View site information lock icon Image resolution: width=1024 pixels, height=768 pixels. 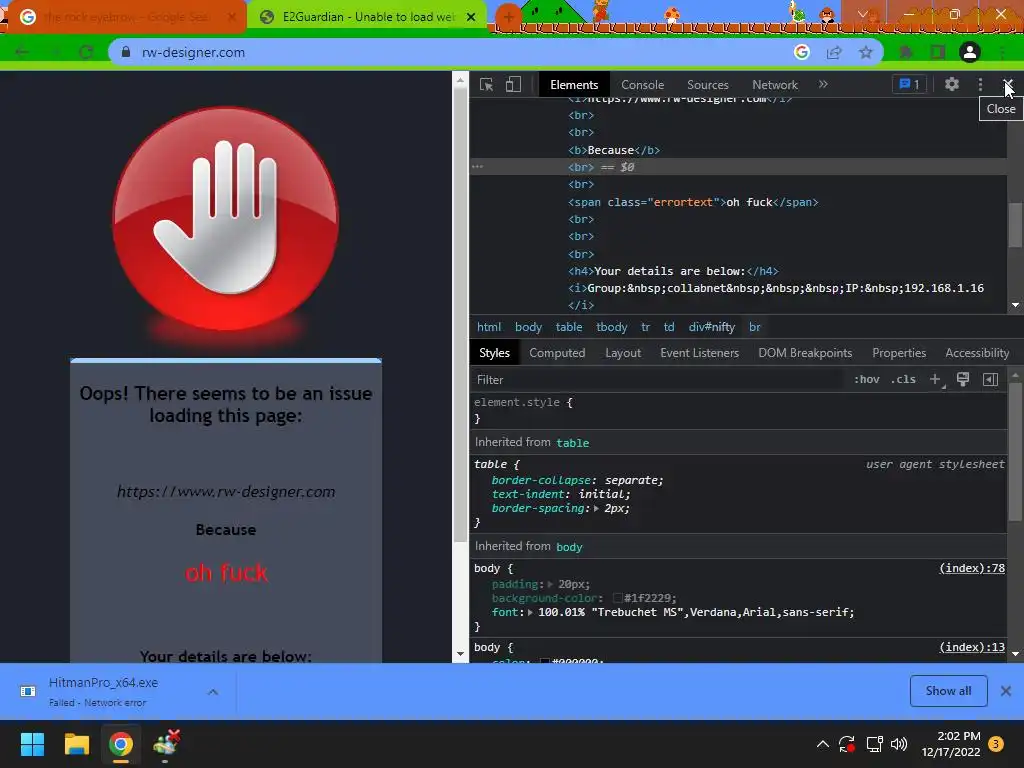tap(126, 52)
